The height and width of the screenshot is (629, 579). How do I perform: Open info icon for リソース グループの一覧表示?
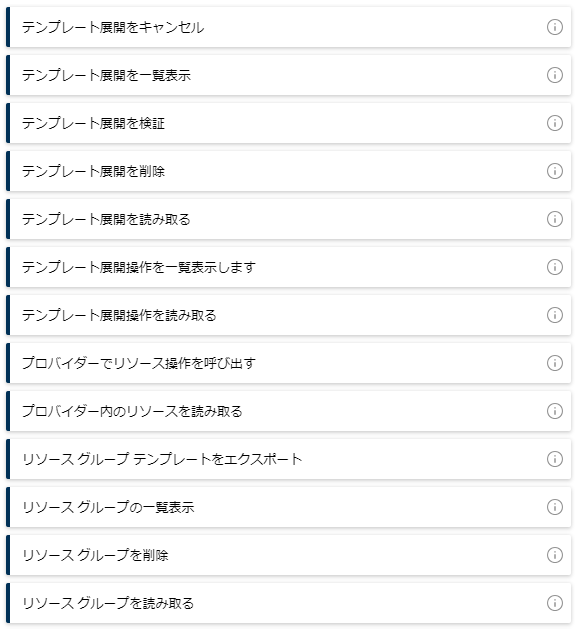click(555, 507)
